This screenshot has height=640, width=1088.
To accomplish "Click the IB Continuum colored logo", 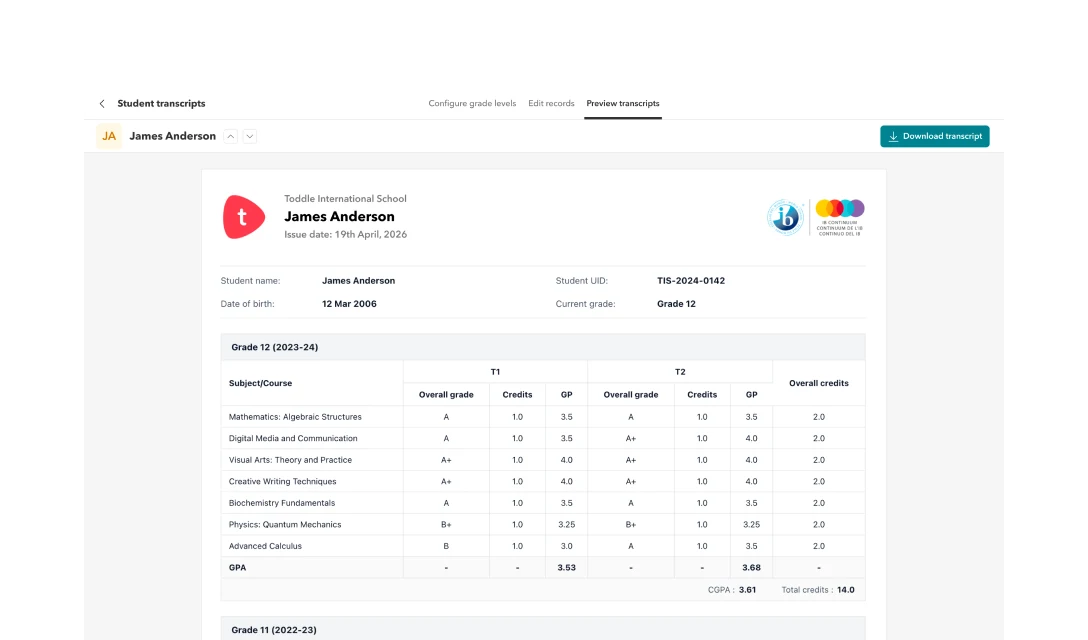I will tap(840, 217).
